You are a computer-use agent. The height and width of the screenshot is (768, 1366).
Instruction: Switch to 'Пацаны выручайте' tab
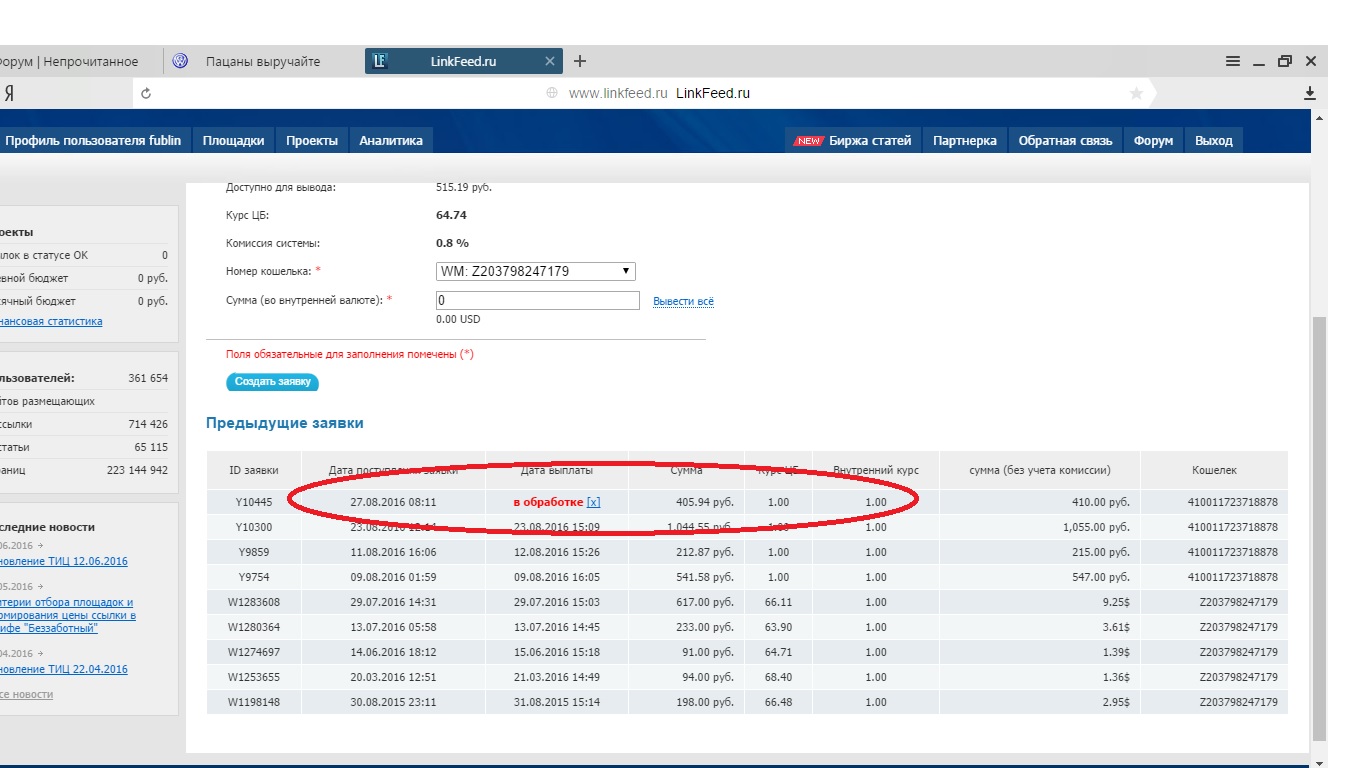pos(262,61)
